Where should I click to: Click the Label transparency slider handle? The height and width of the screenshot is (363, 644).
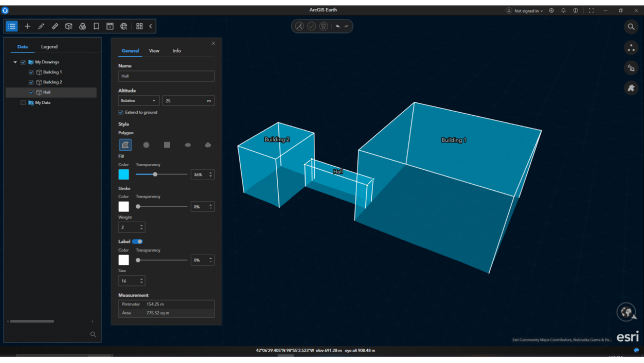(138, 260)
